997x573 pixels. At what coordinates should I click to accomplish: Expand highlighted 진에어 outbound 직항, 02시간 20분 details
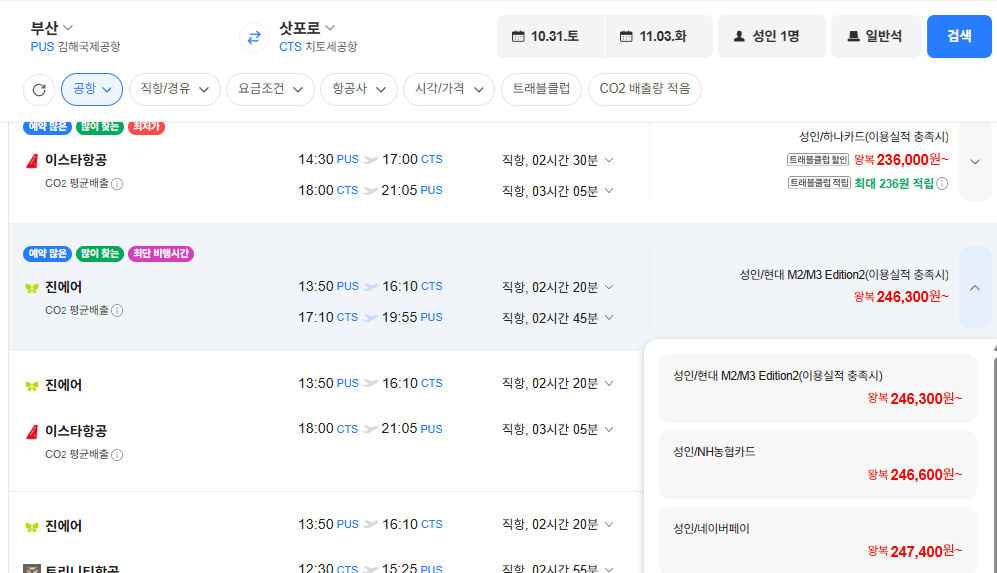(x=609, y=287)
